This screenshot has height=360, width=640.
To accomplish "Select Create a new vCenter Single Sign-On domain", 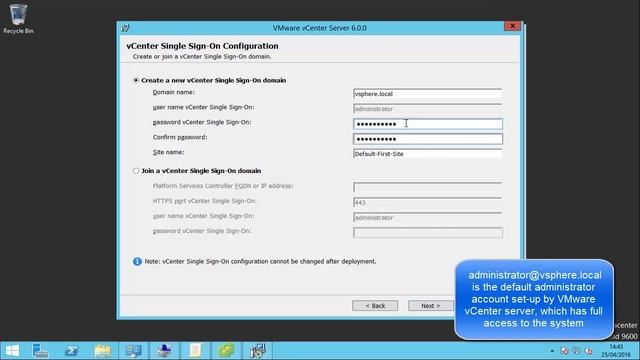I will pyautogui.click(x=136, y=80).
